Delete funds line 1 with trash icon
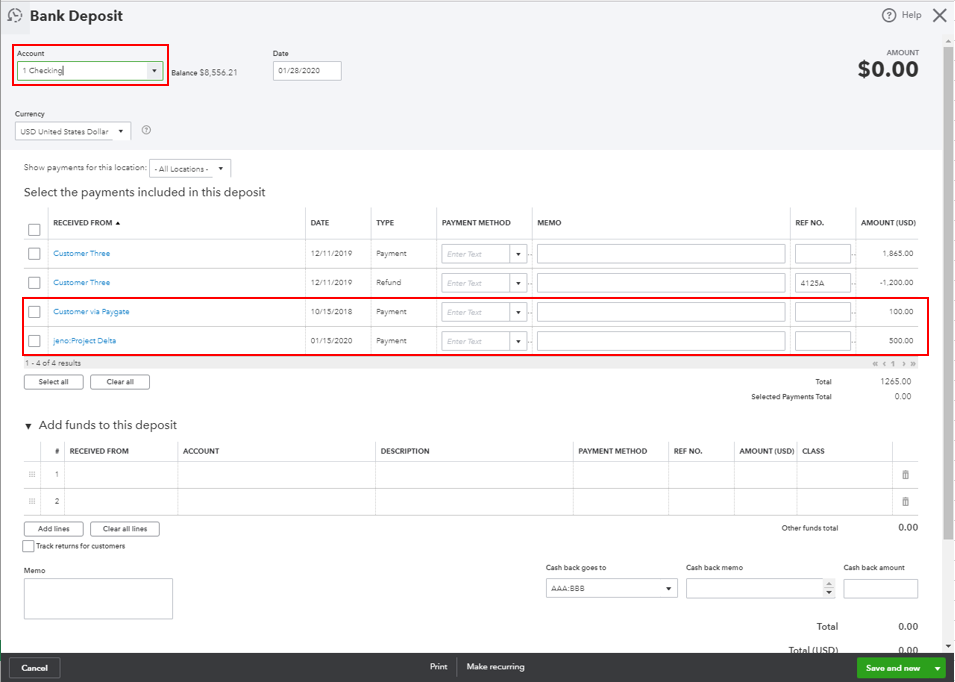955x682 pixels. (905, 472)
